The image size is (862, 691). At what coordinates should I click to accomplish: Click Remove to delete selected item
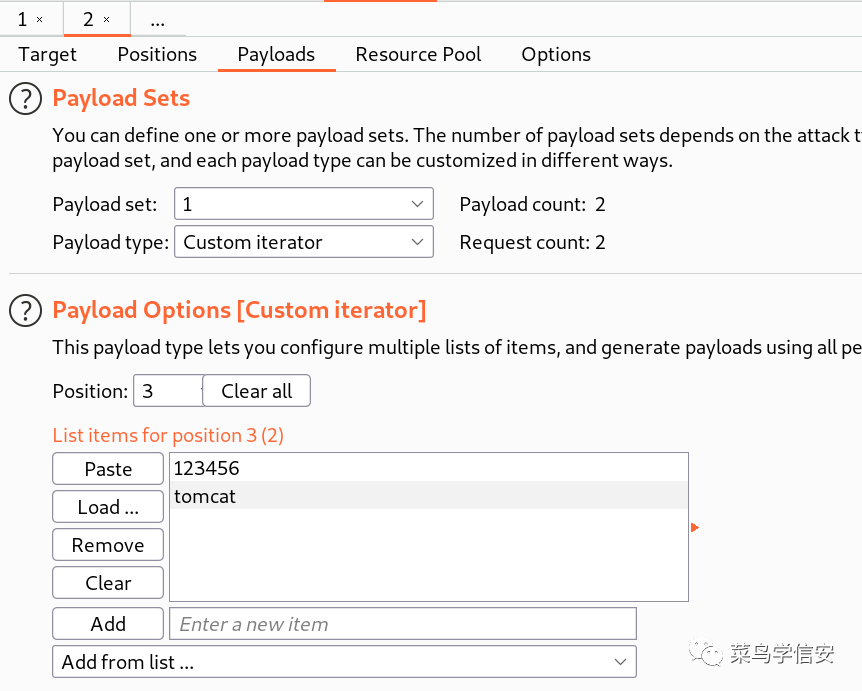[x=108, y=545]
